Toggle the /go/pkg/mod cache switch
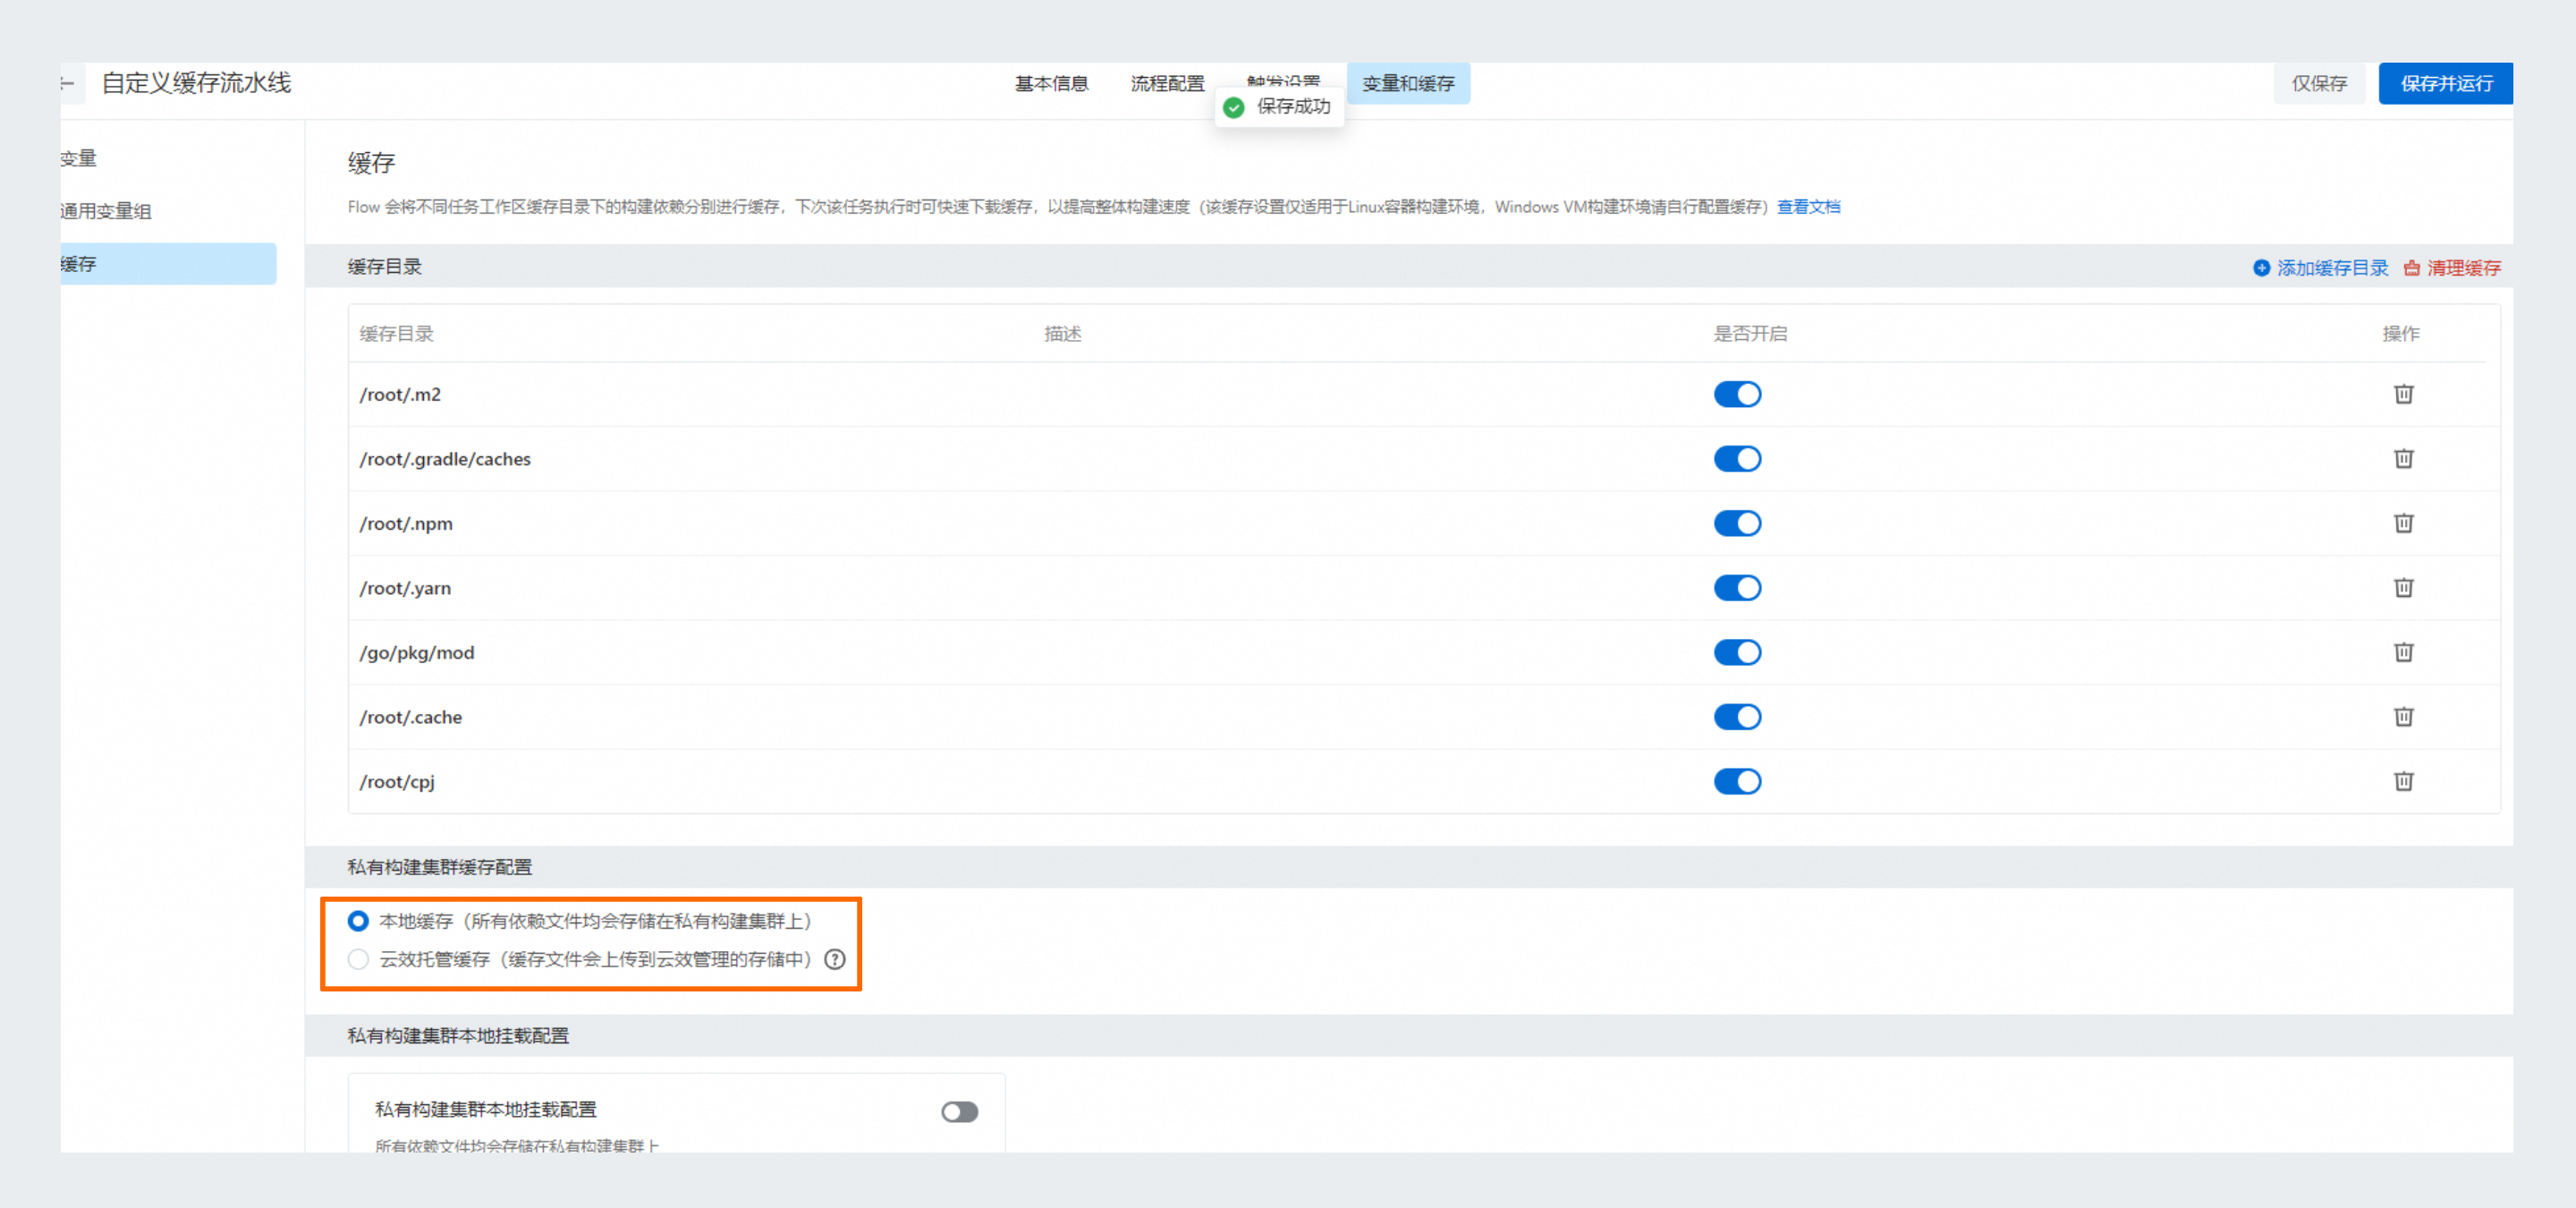 point(1737,652)
